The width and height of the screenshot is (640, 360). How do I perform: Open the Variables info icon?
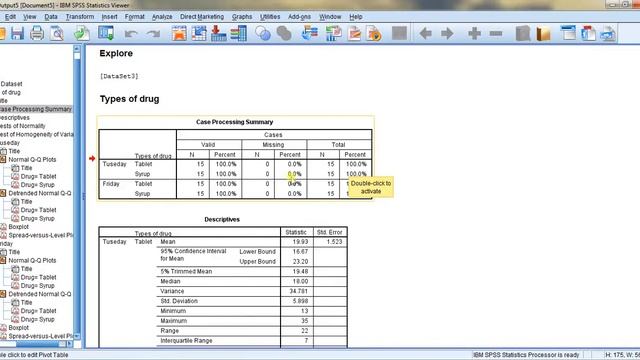(238, 33)
